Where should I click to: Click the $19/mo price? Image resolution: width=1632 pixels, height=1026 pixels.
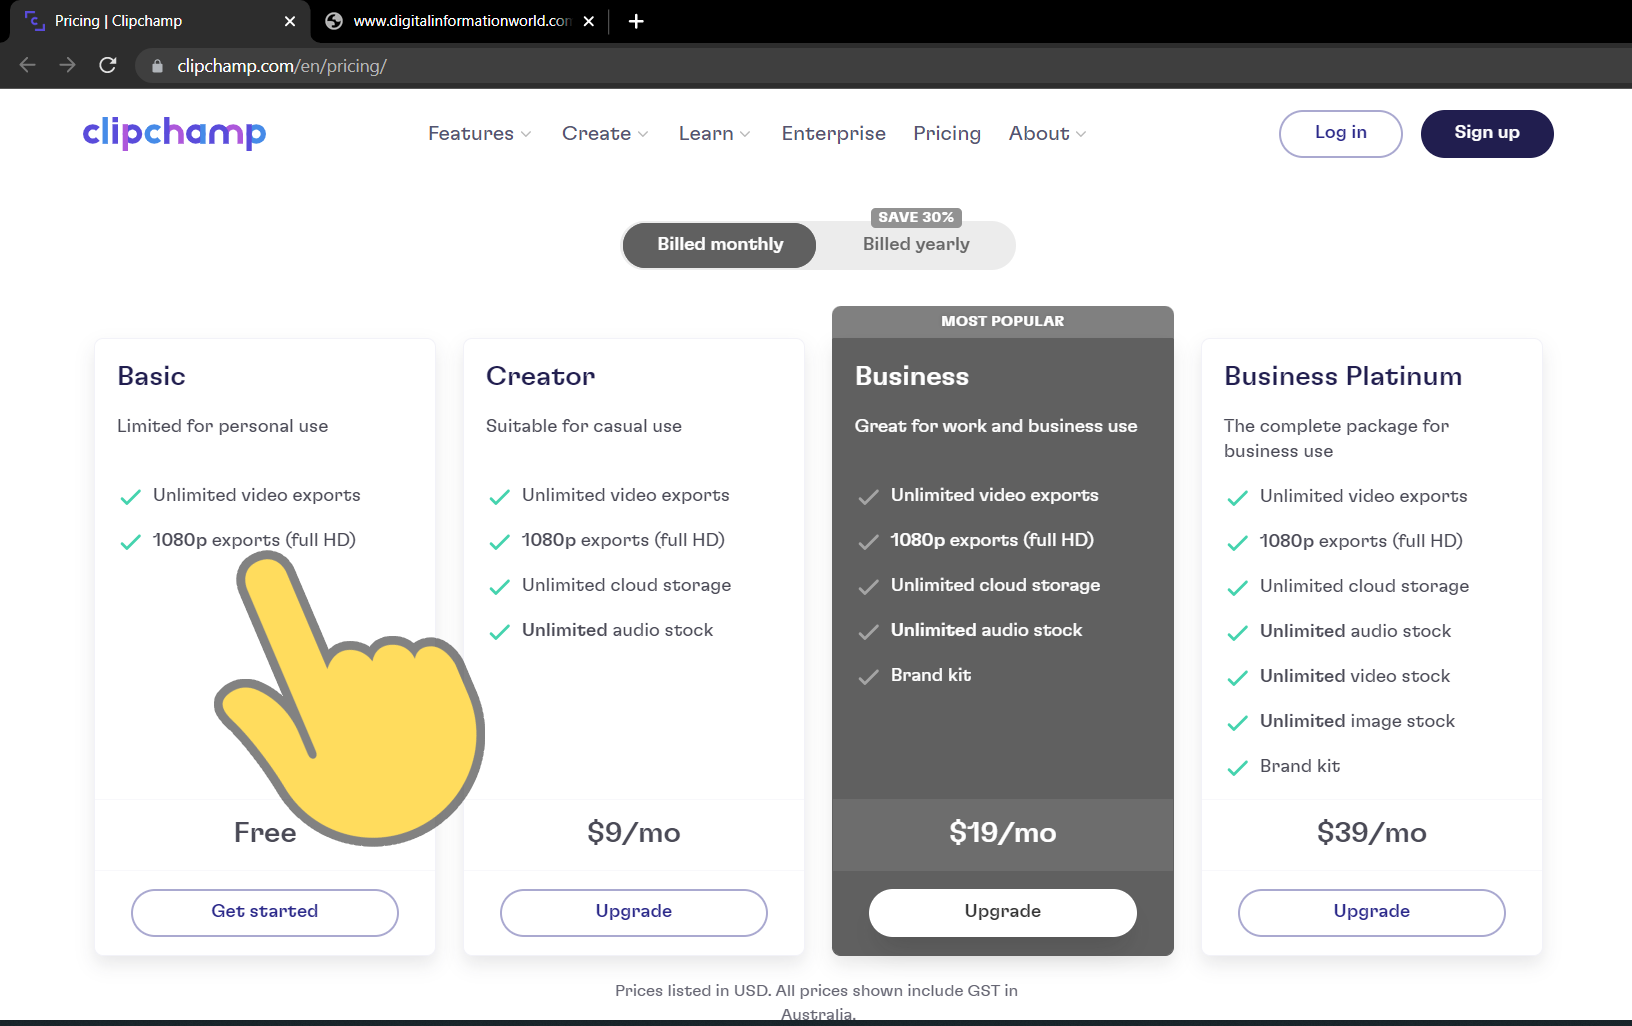click(x=1003, y=833)
